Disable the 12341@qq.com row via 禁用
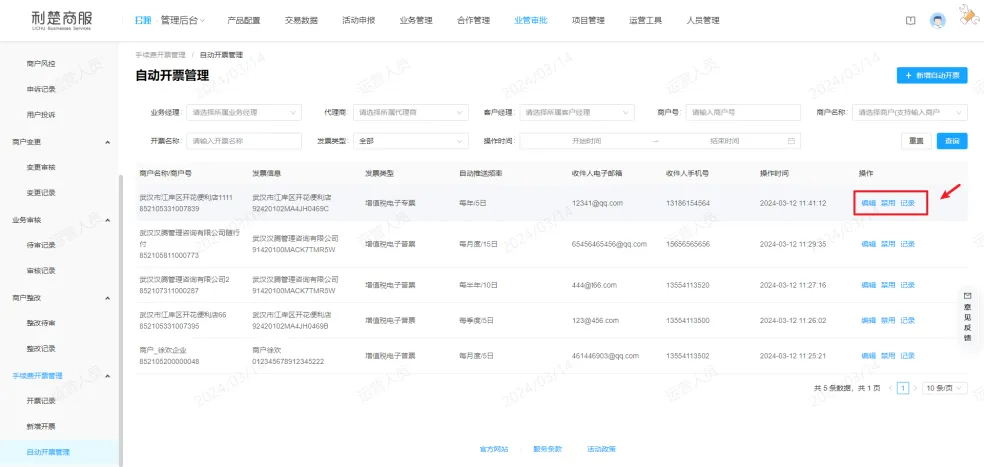The height and width of the screenshot is (467, 984). point(888,203)
